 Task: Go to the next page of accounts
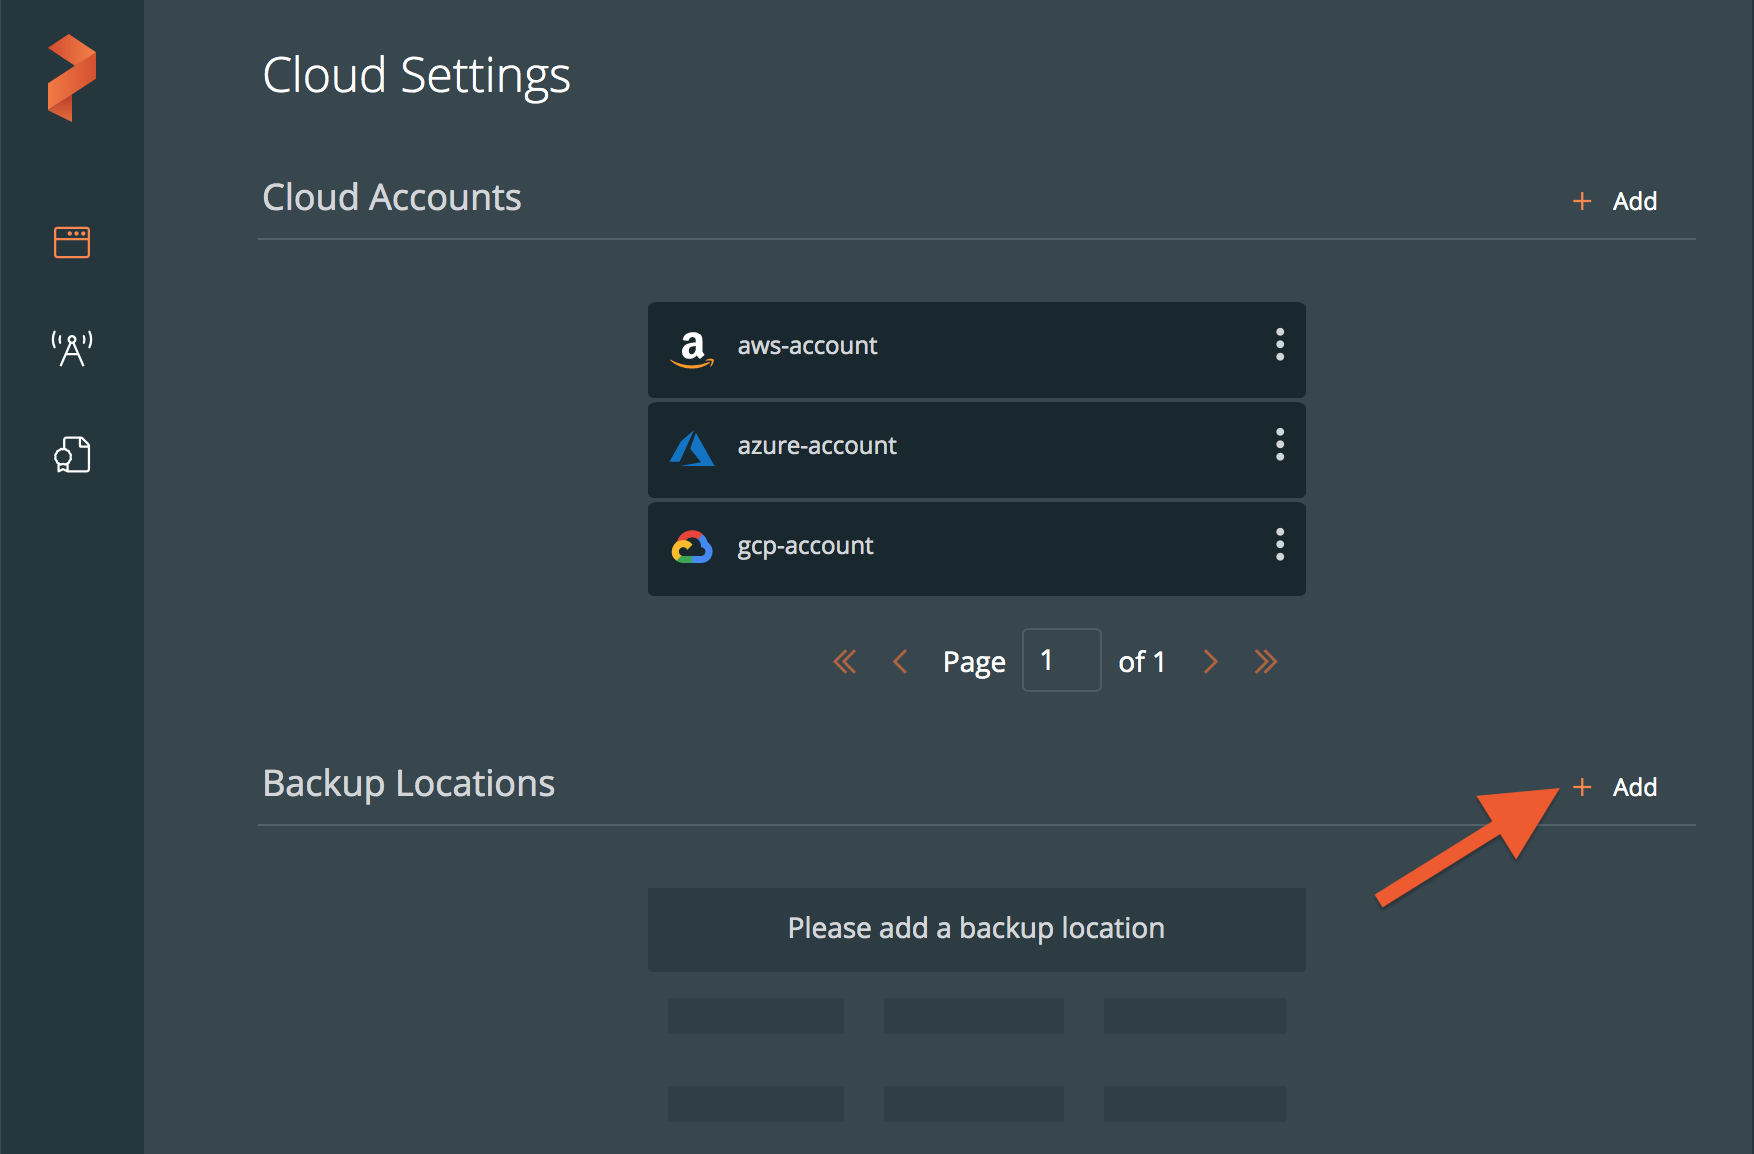(x=1210, y=662)
